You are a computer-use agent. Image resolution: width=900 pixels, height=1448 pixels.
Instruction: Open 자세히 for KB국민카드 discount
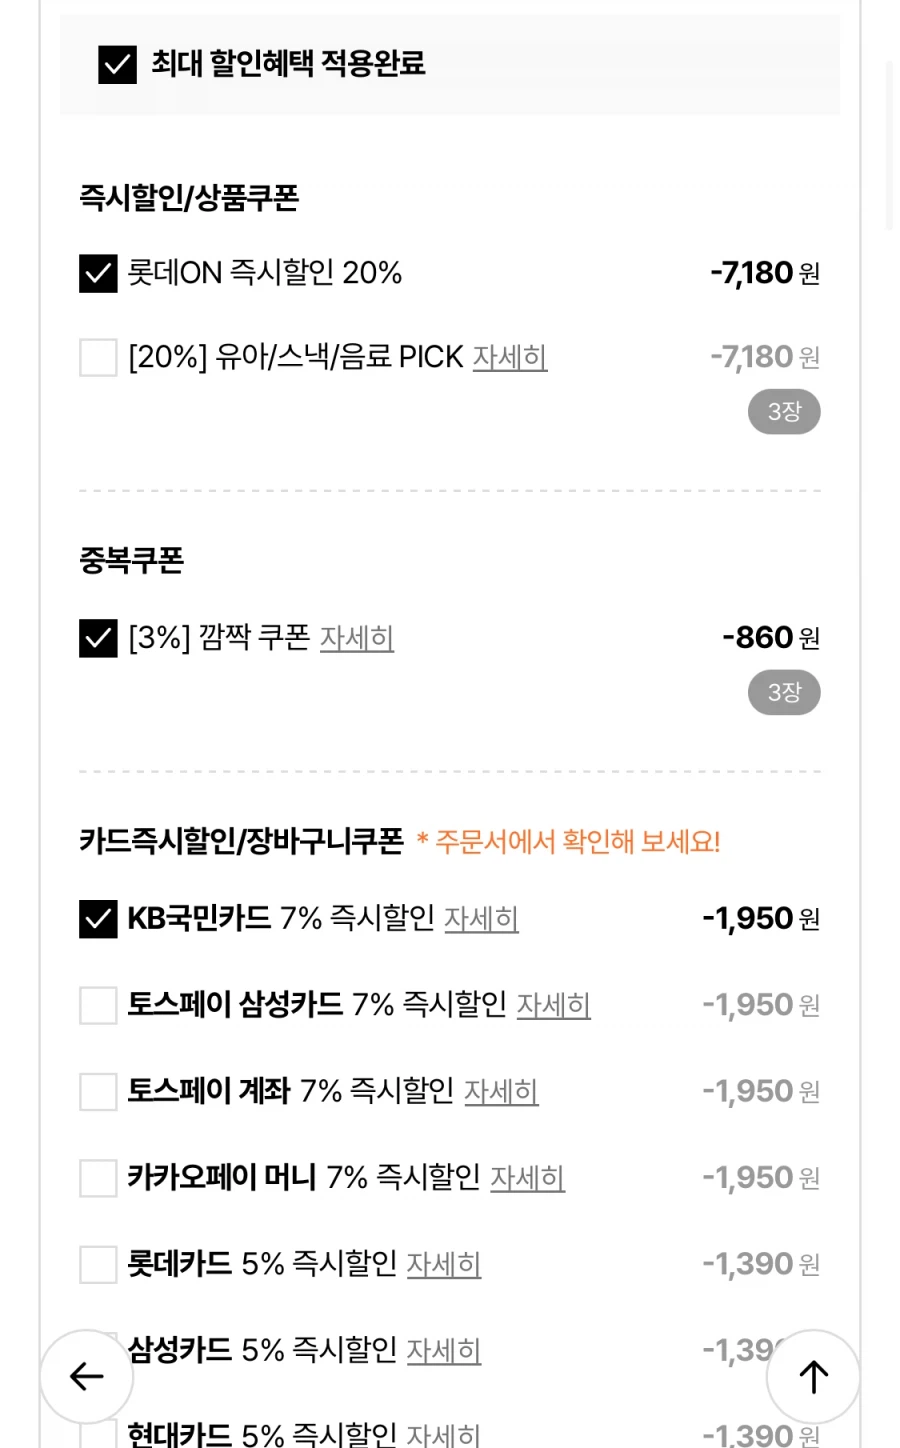[480, 919]
